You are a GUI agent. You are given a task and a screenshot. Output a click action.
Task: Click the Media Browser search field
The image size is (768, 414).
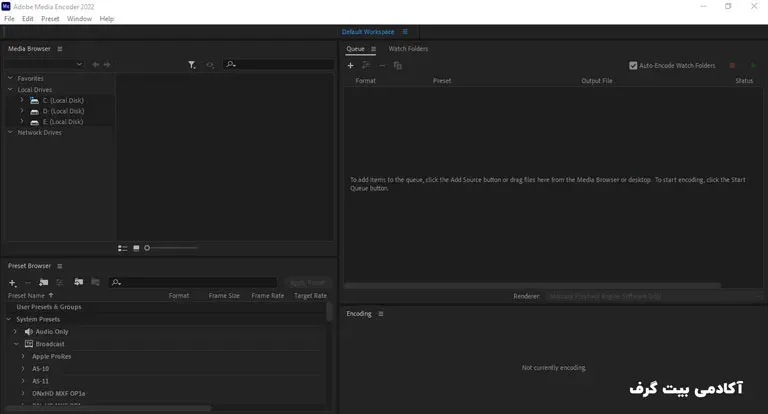coord(278,64)
